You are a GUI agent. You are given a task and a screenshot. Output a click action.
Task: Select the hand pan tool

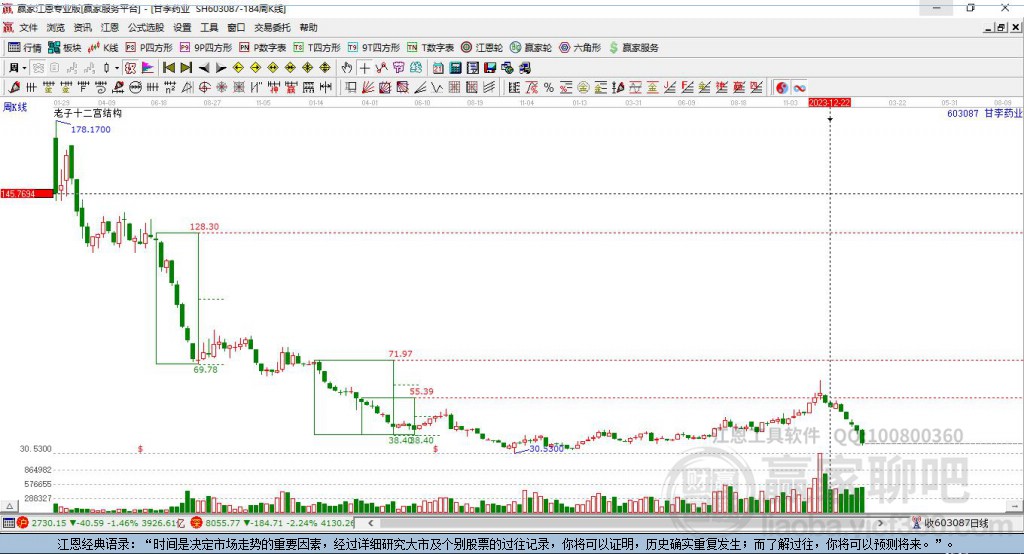click(x=347, y=68)
